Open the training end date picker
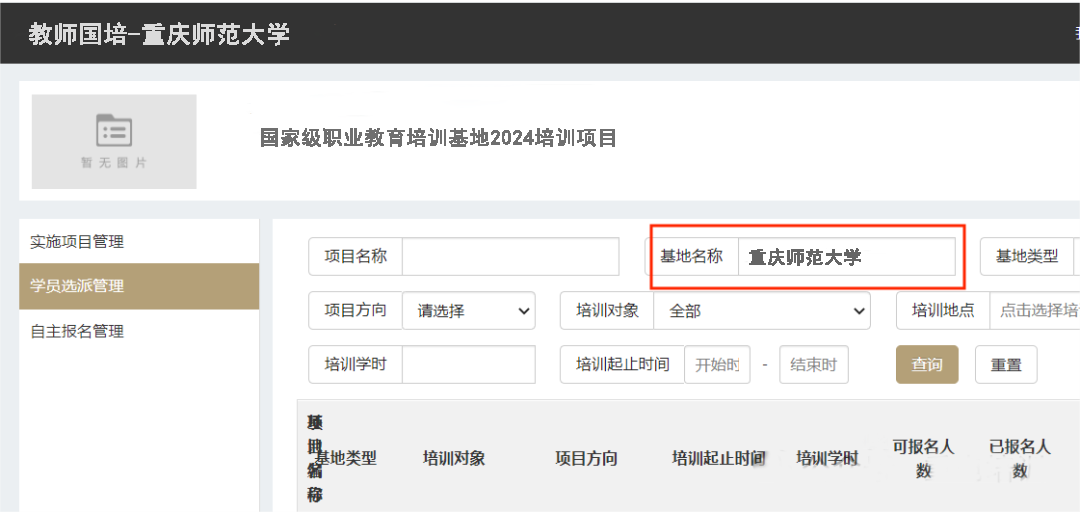The width and height of the screenshot is (1080, 512). pos(813,365)
